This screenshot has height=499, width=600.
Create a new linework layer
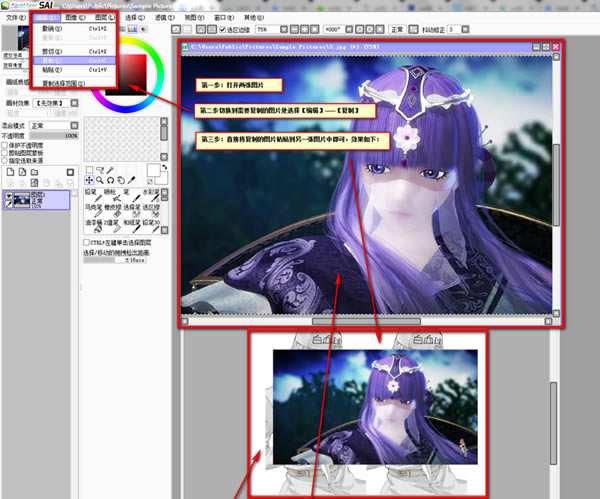coord(23,172)
